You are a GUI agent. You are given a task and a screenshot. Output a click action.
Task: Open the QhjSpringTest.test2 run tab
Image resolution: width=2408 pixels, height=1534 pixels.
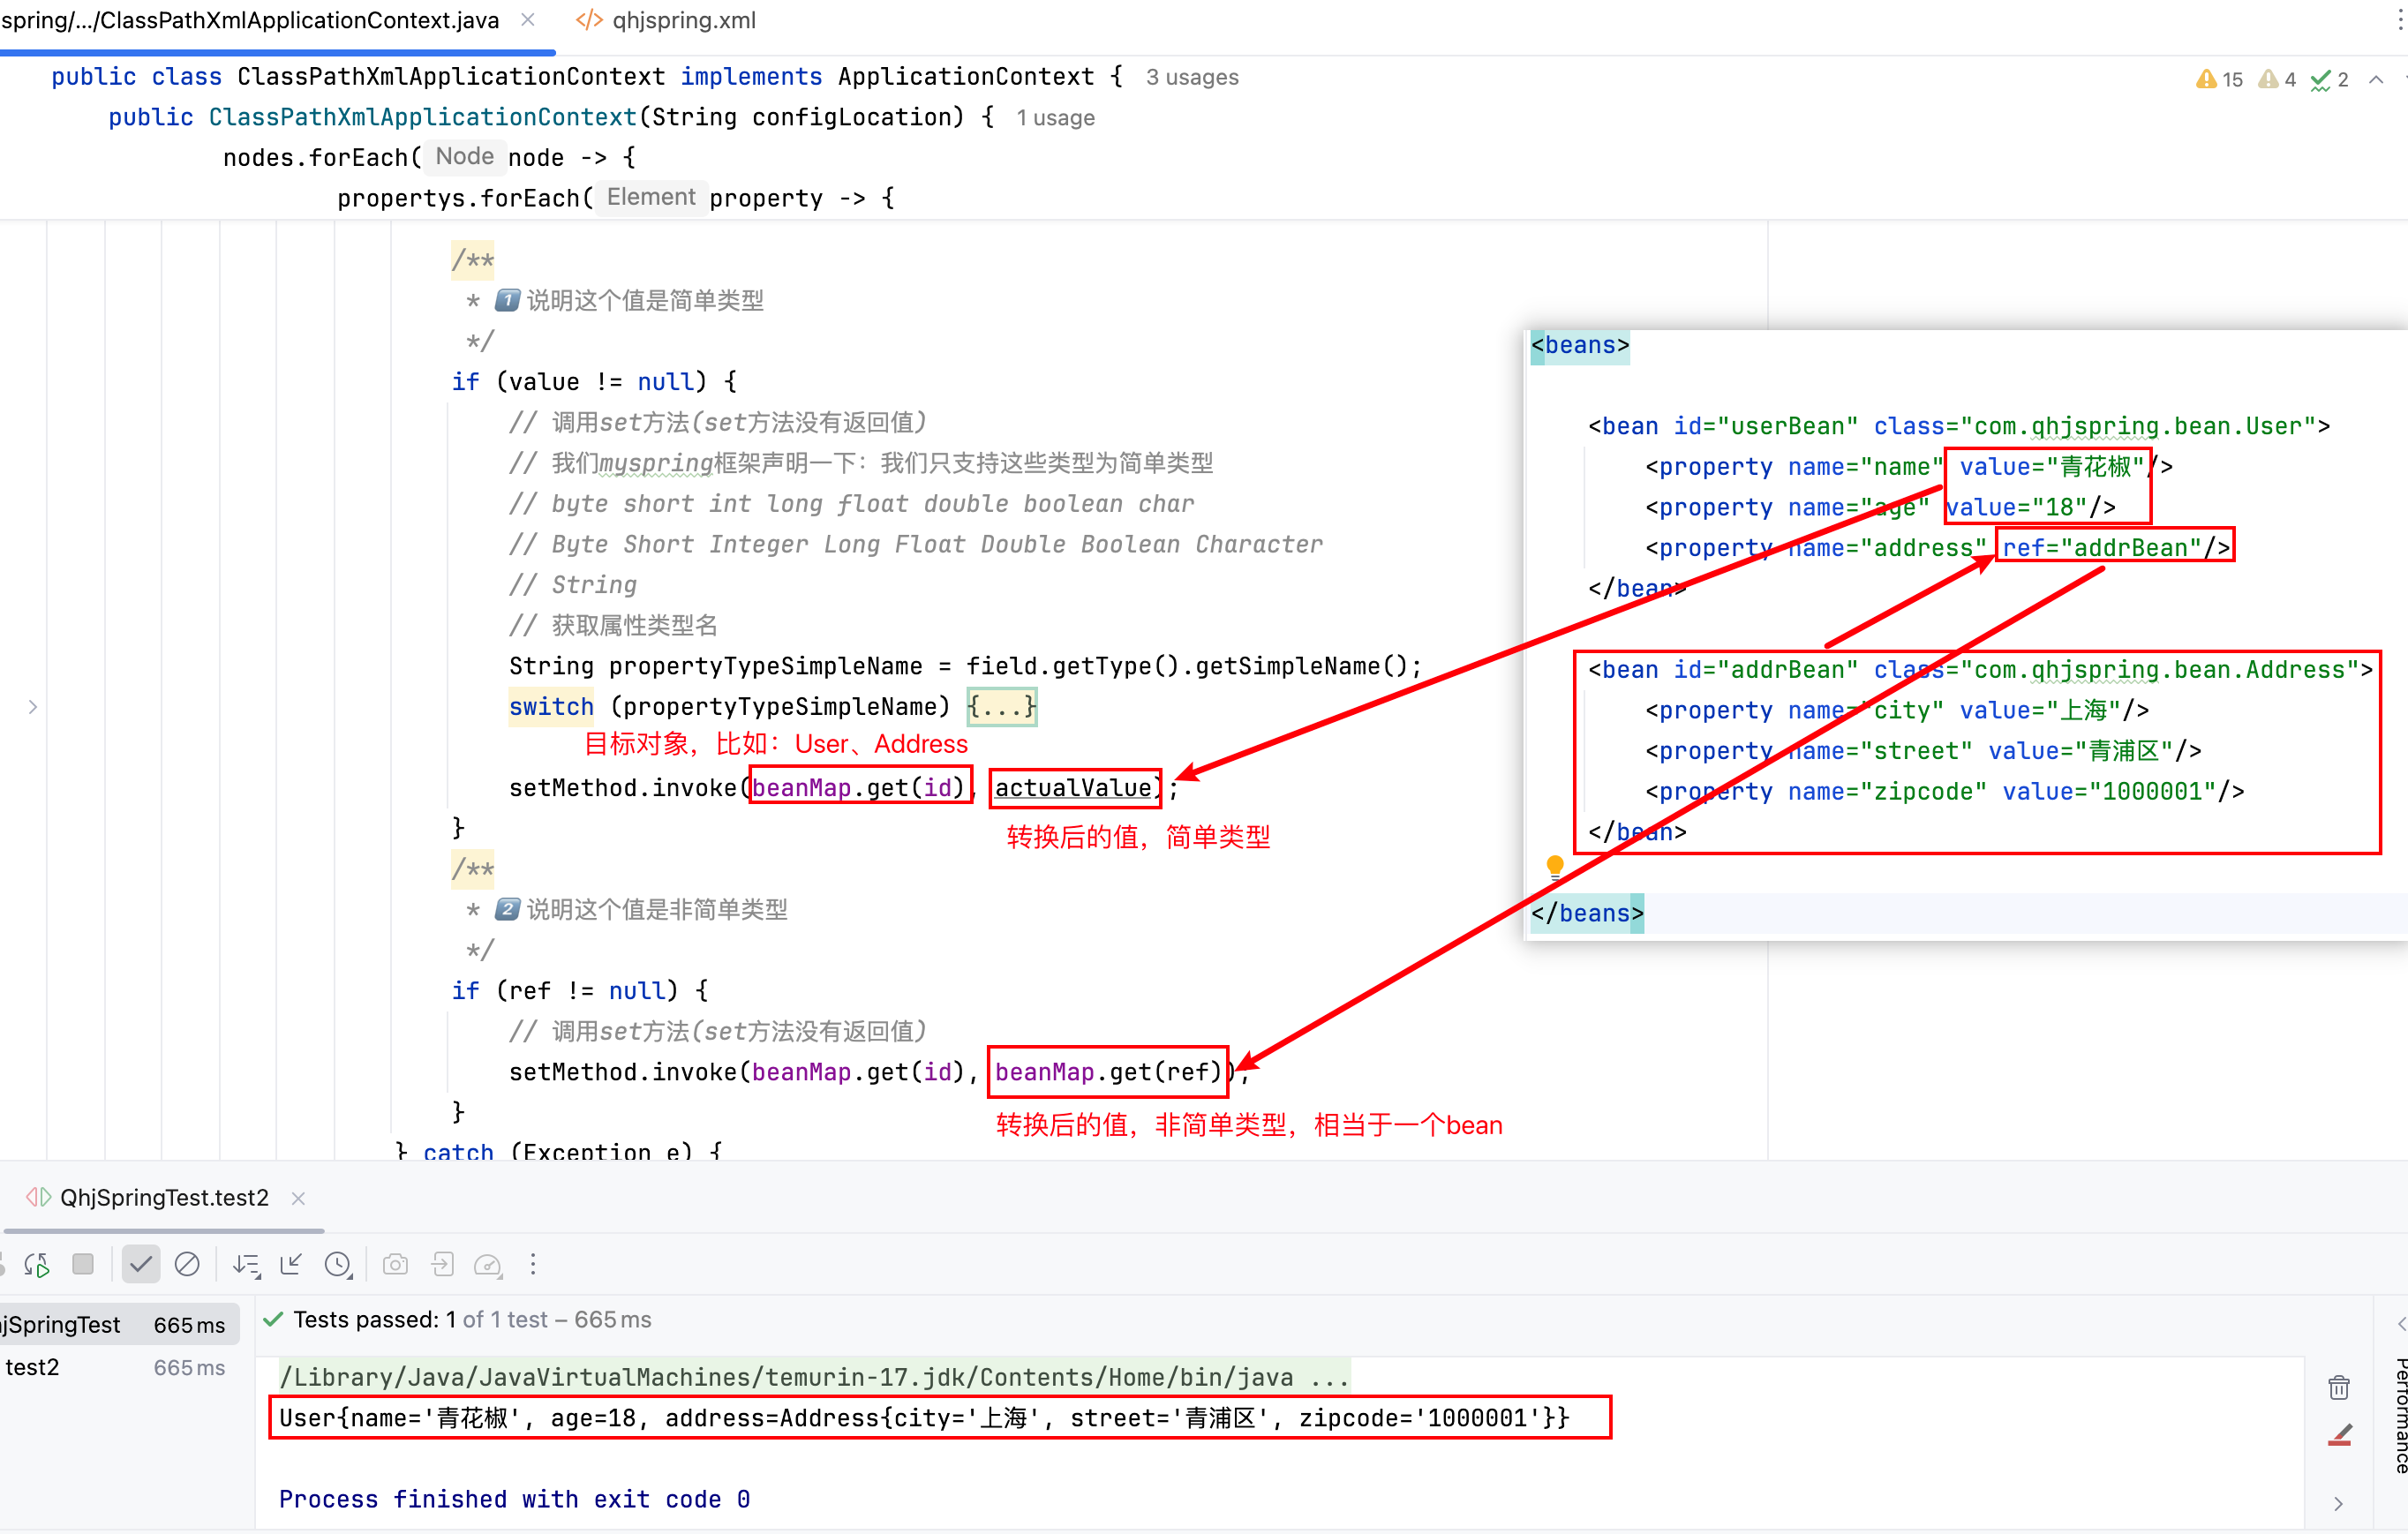pyautogui.click(x=150, y=1197)
